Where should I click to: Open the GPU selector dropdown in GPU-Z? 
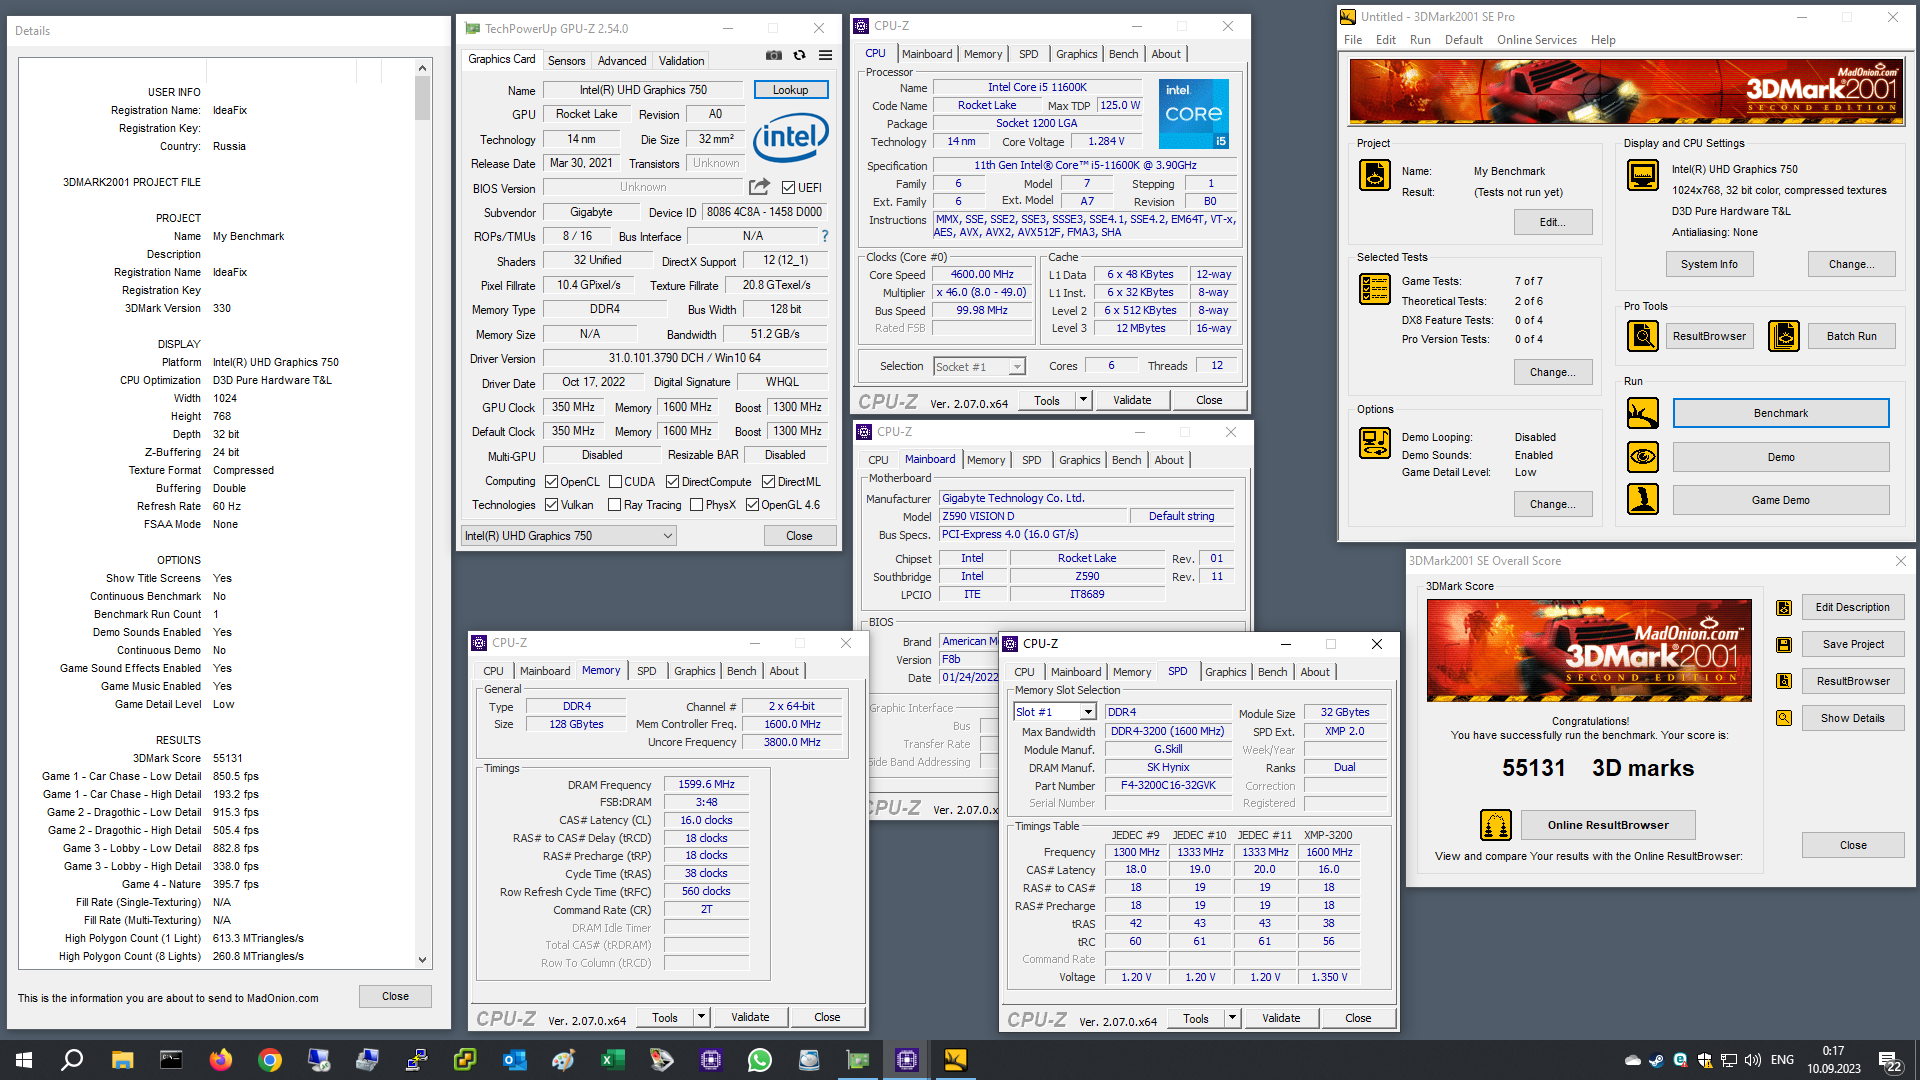[569, 536]
